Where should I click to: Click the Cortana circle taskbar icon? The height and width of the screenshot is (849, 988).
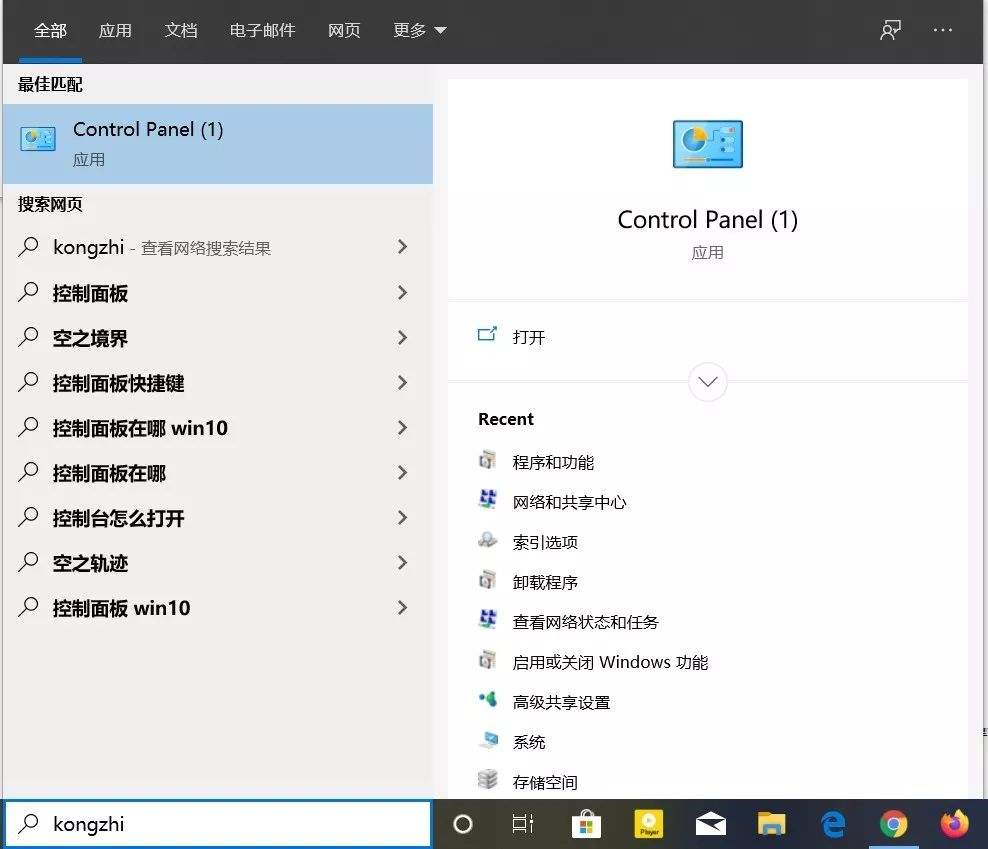(462, 824)
